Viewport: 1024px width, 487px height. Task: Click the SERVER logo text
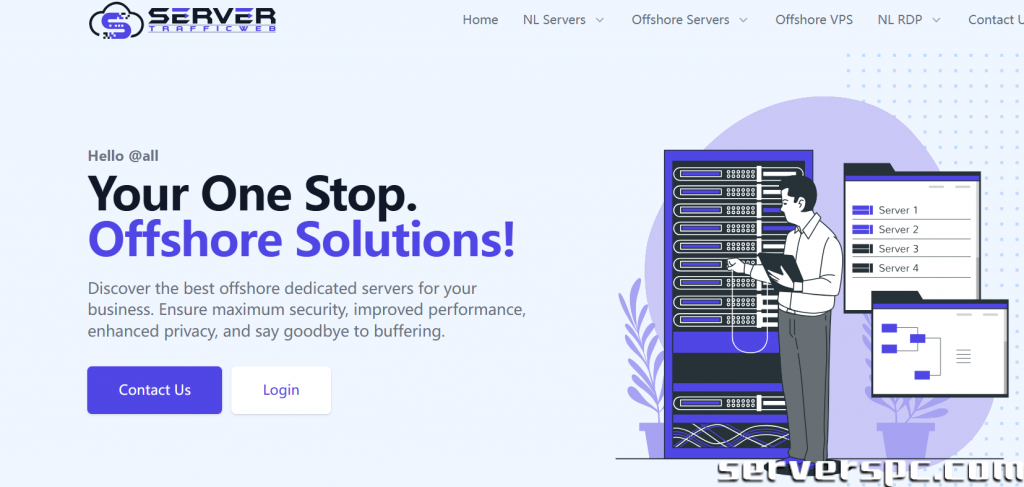[211, 16]
